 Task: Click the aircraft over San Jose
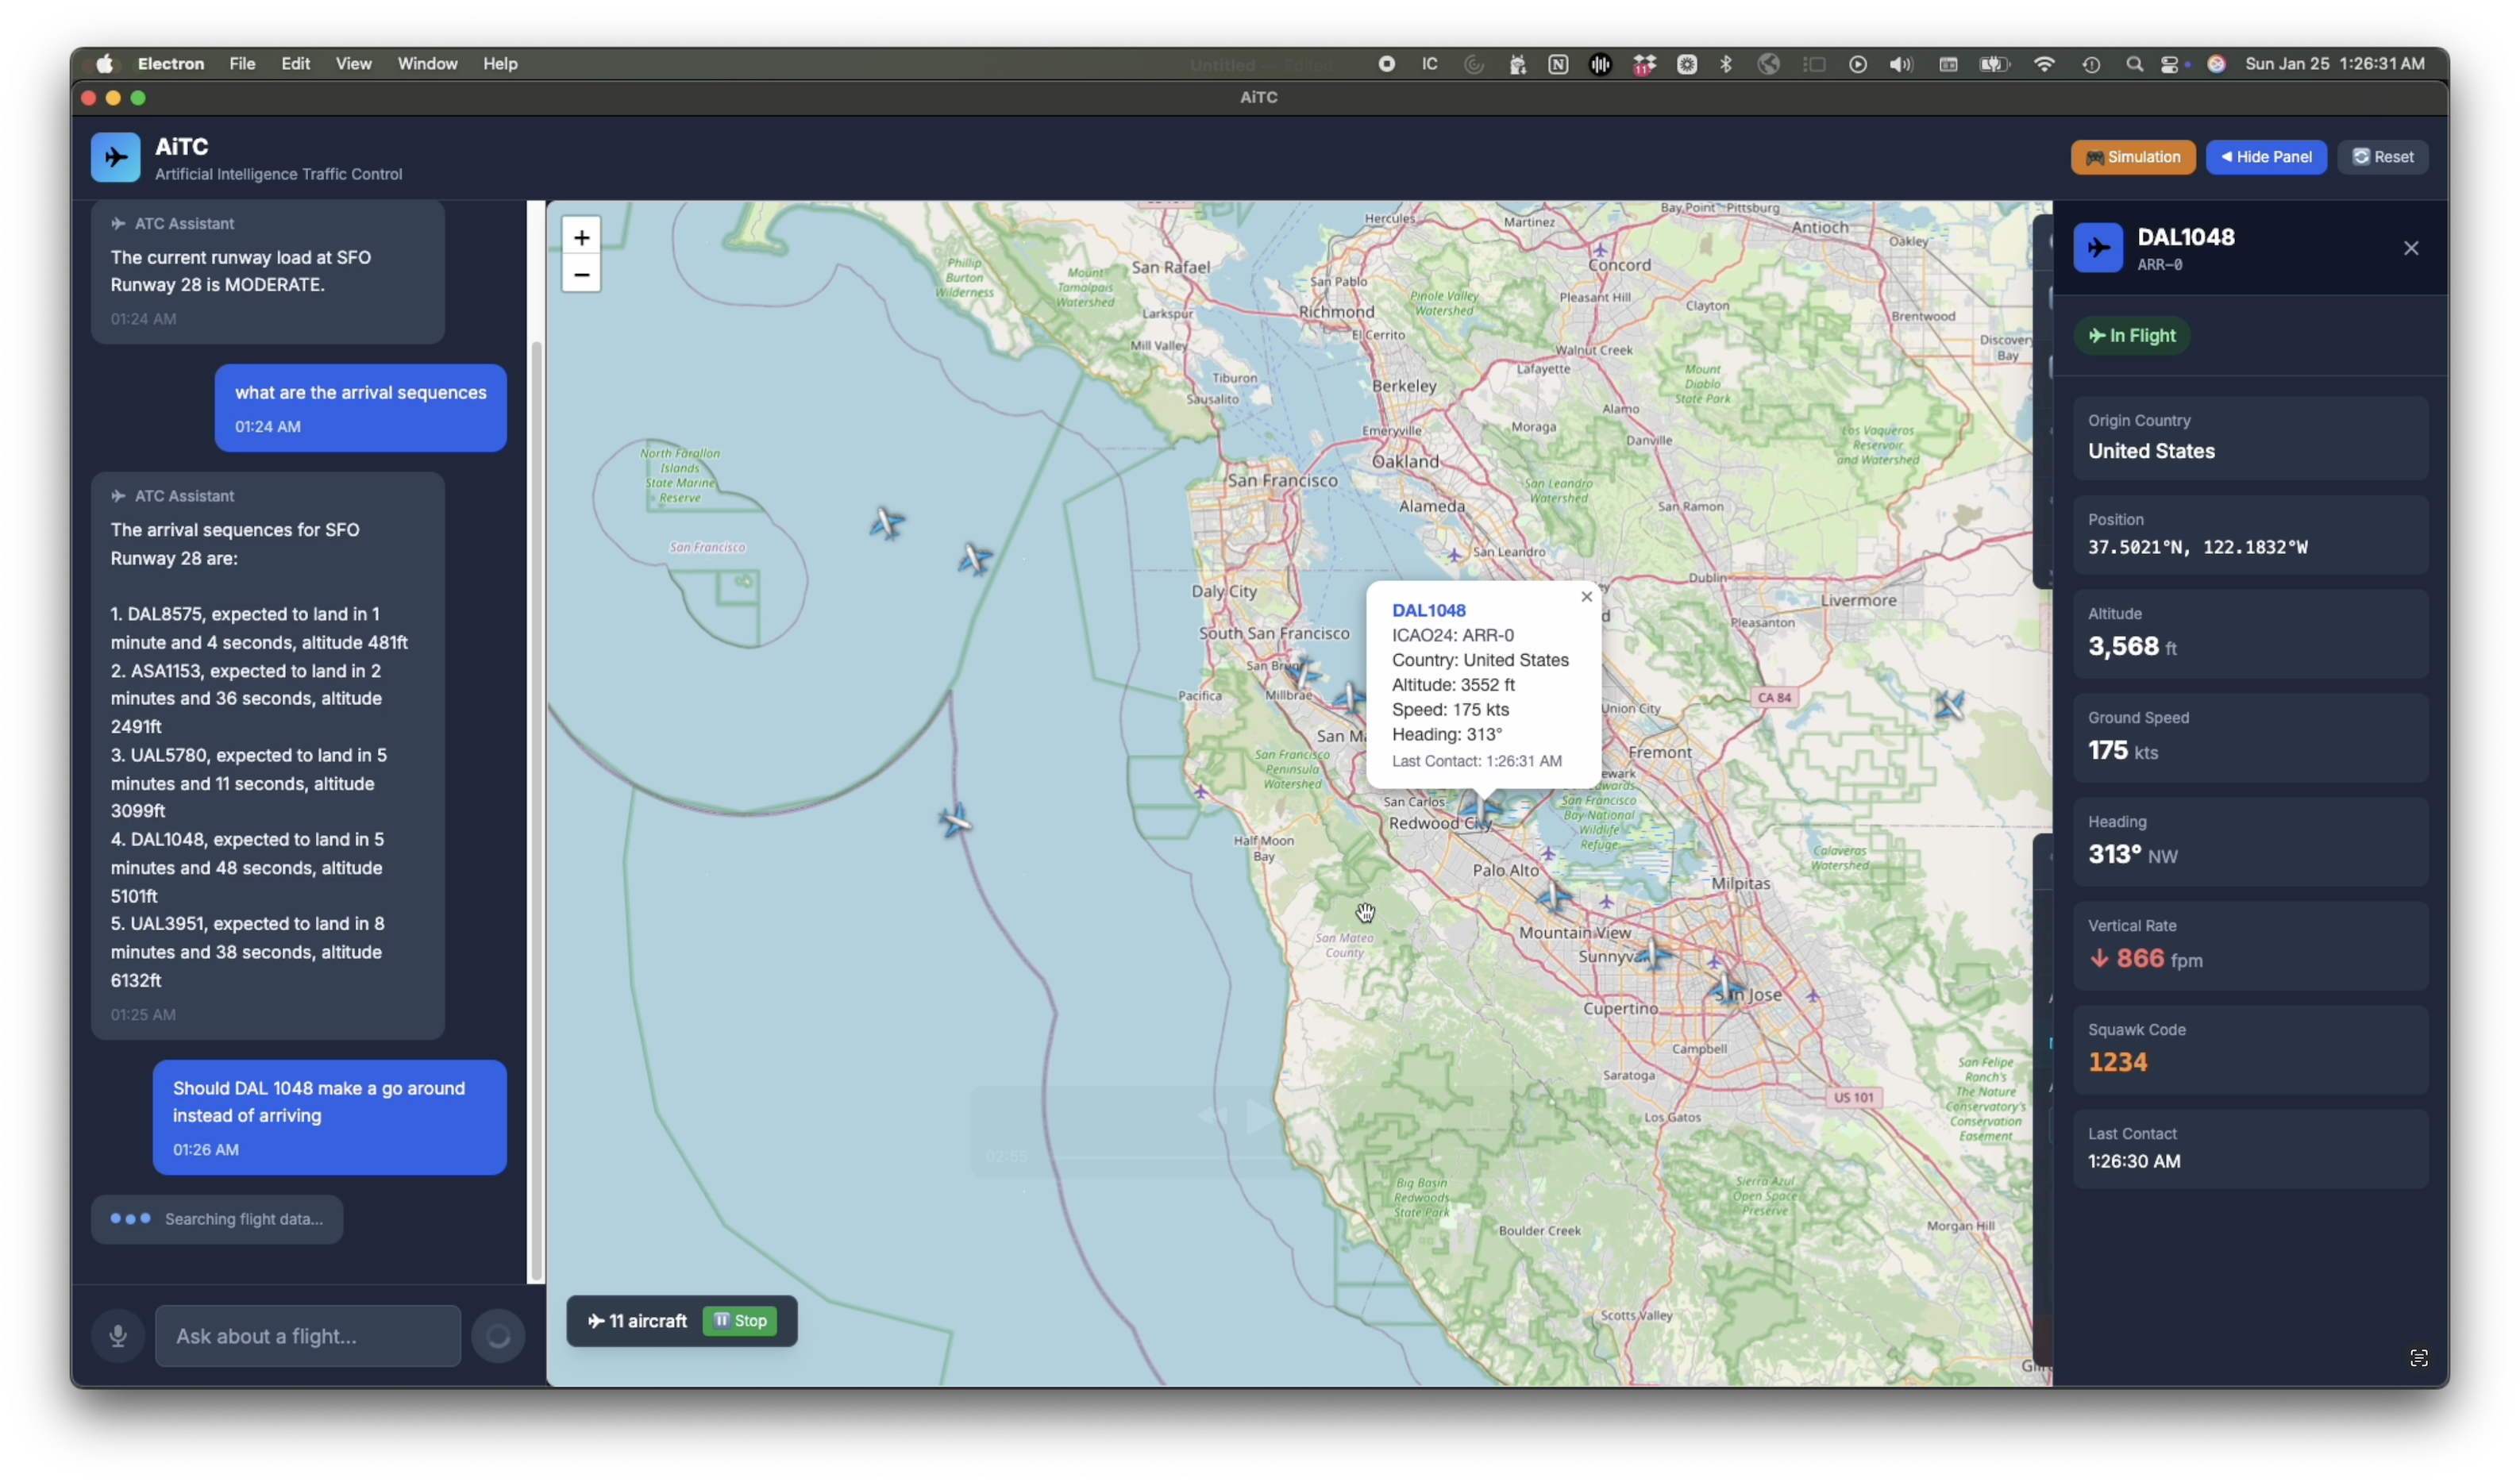pos(1725,989)
